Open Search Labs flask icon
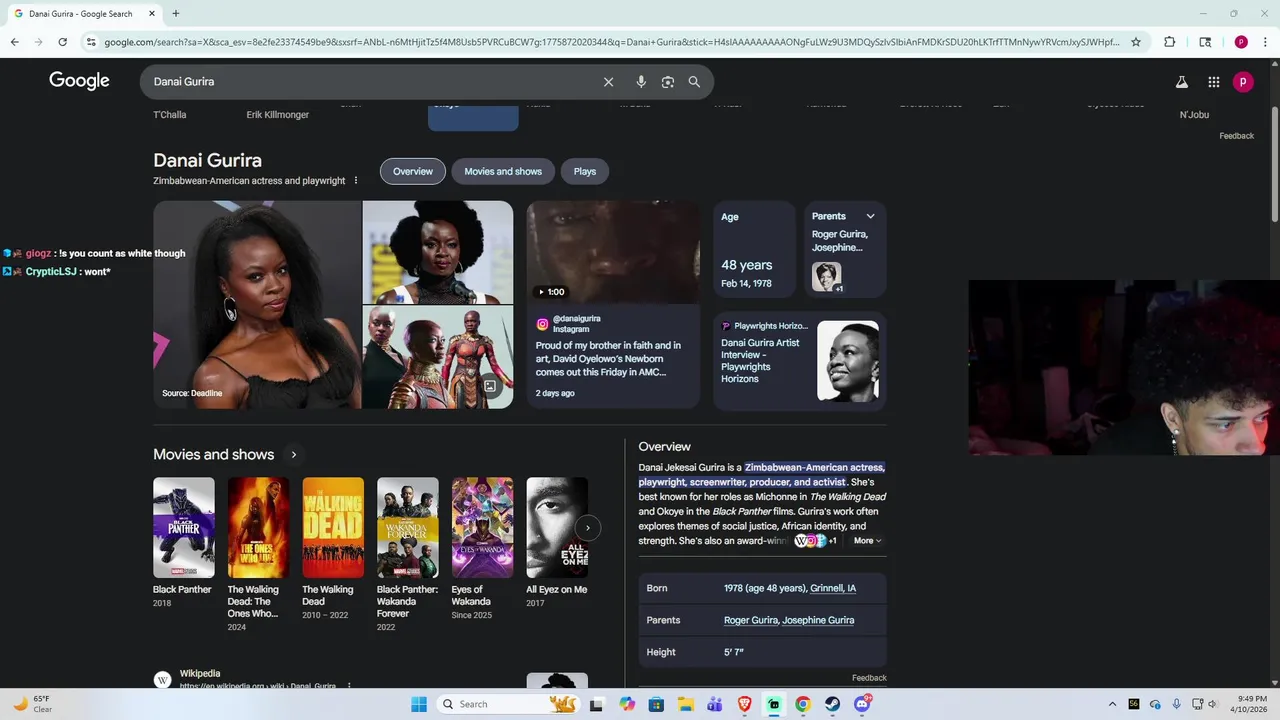Image resolution: width=1280 pixels, height=720 pixels. pos(1181,82)
